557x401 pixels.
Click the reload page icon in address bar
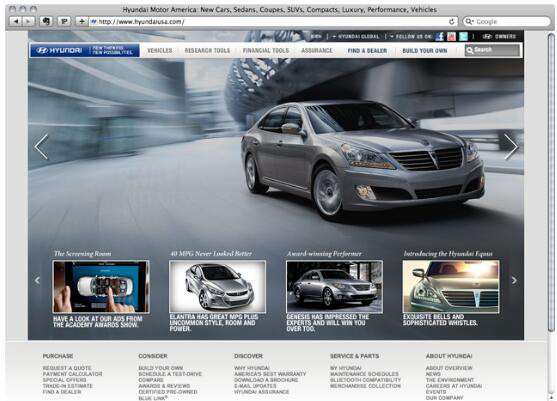(x=452, y=21)
